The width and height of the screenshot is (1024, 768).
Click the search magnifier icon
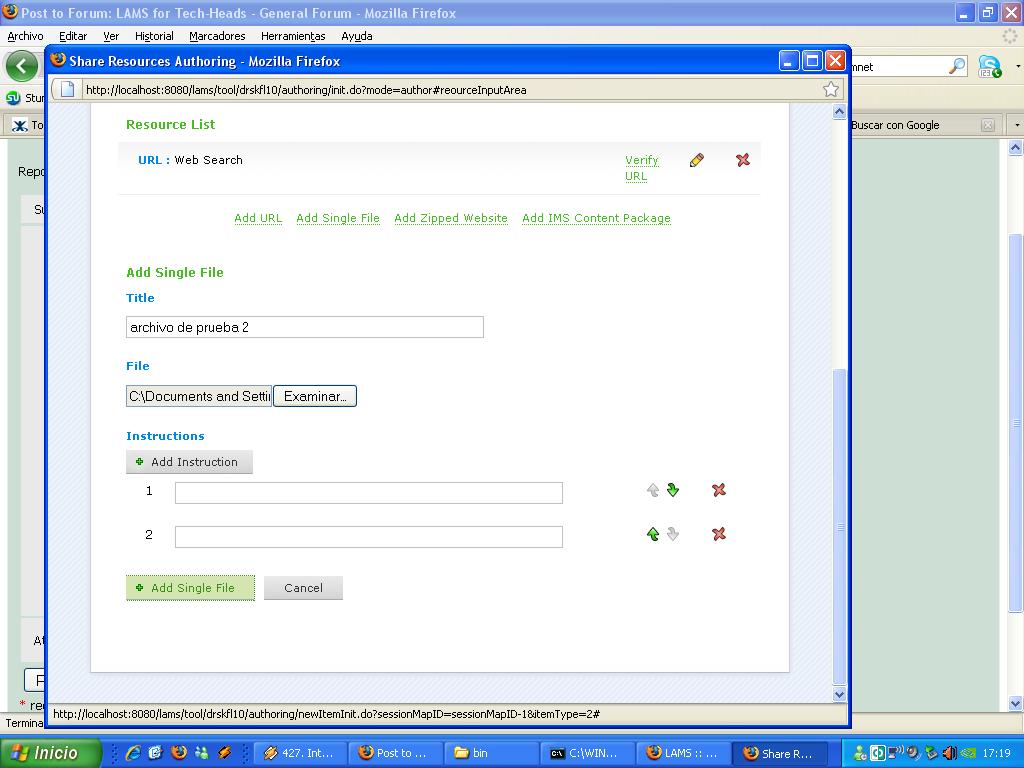[957, 67]
